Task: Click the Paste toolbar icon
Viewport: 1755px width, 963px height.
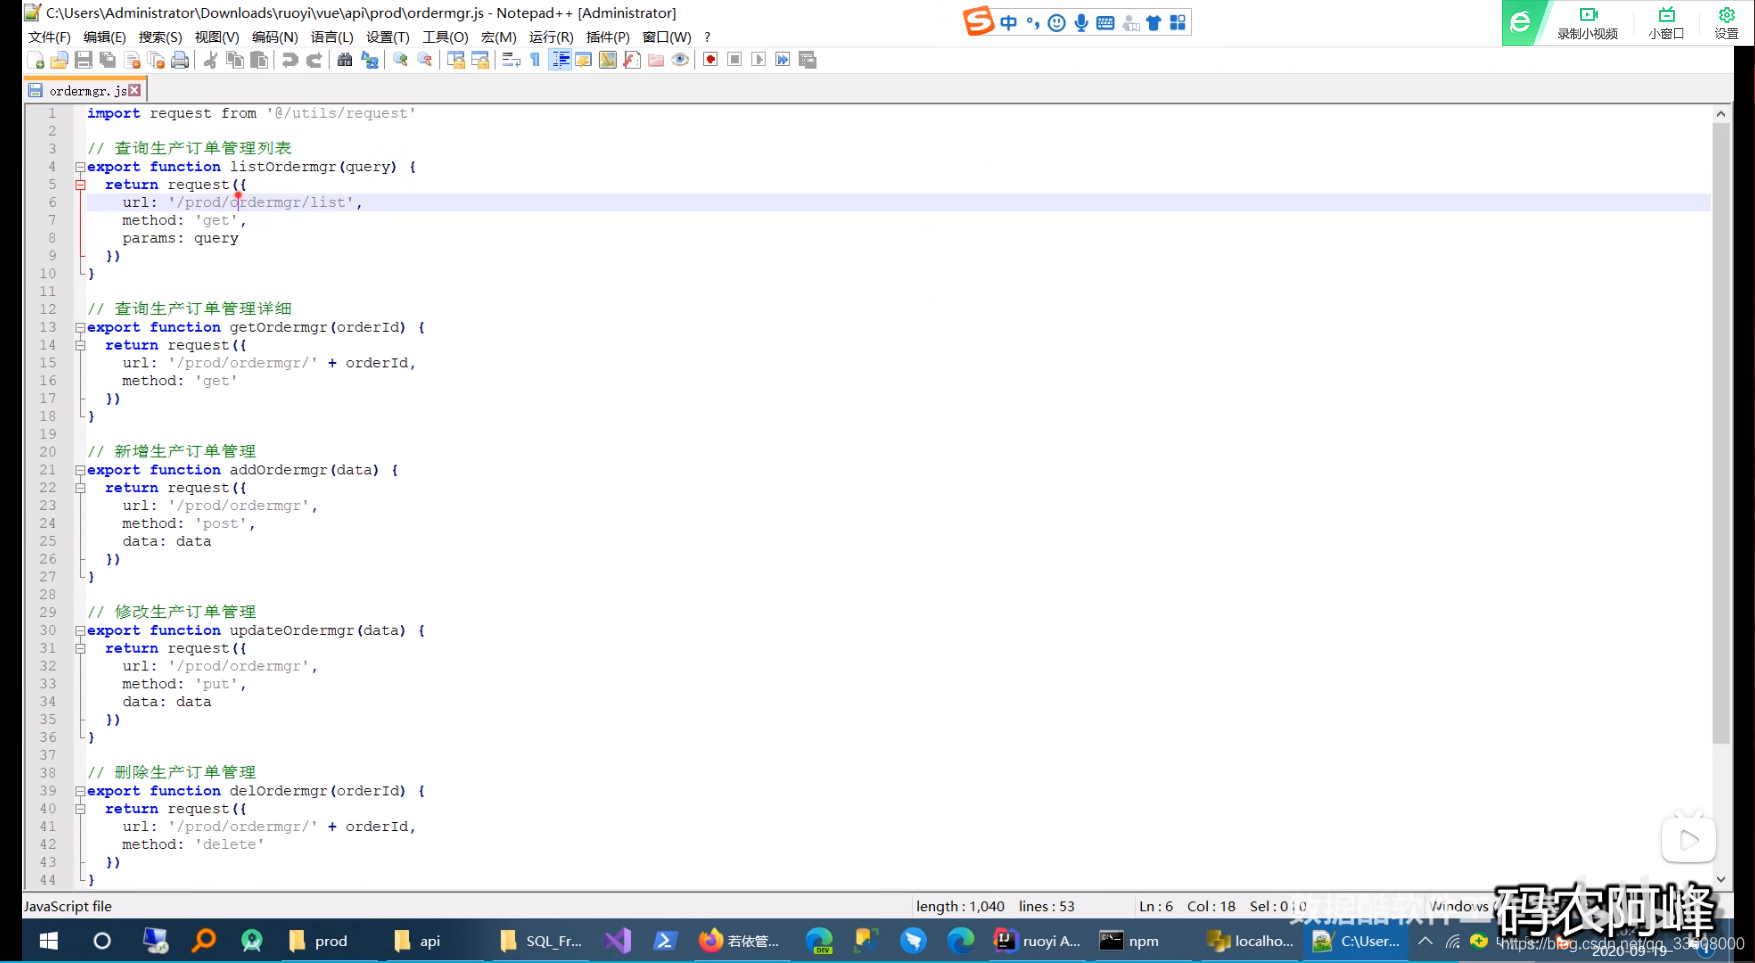Action: point(259,60)
